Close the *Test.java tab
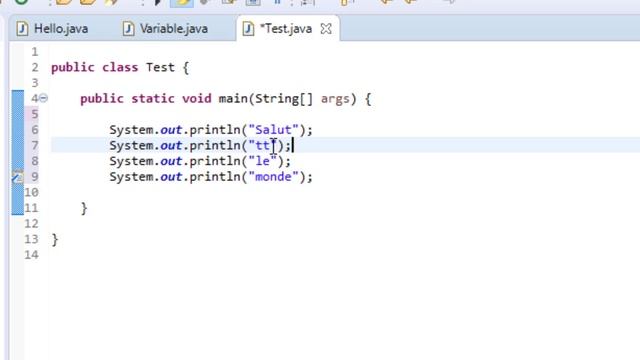Image resolution: width=640 pixels, height=360 pixels. pos(326,29)
